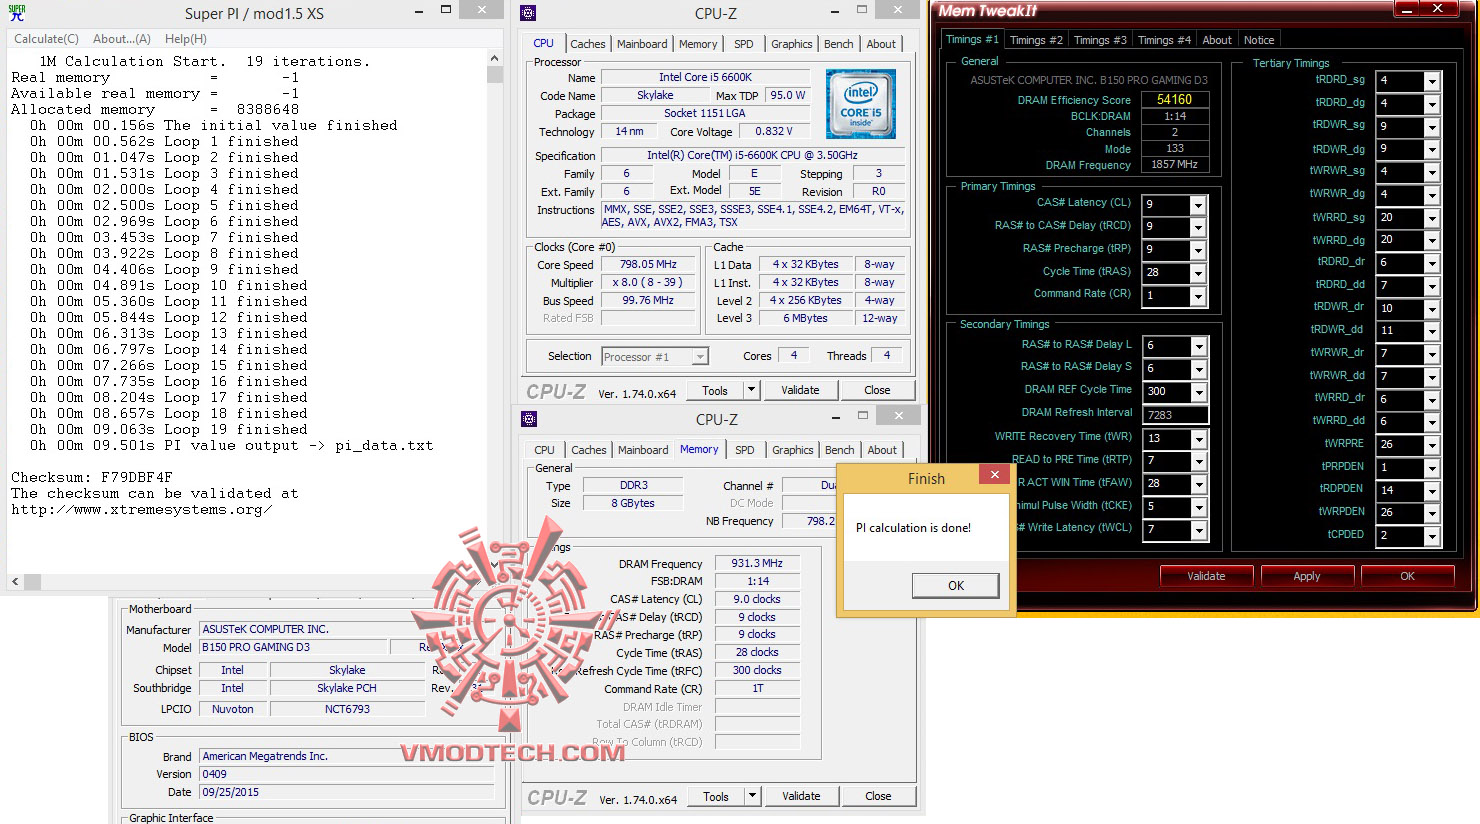Click the Close button in the top CPU-Z window
The height and width of the screenshot is (824, 1480).
click(877, 391)
